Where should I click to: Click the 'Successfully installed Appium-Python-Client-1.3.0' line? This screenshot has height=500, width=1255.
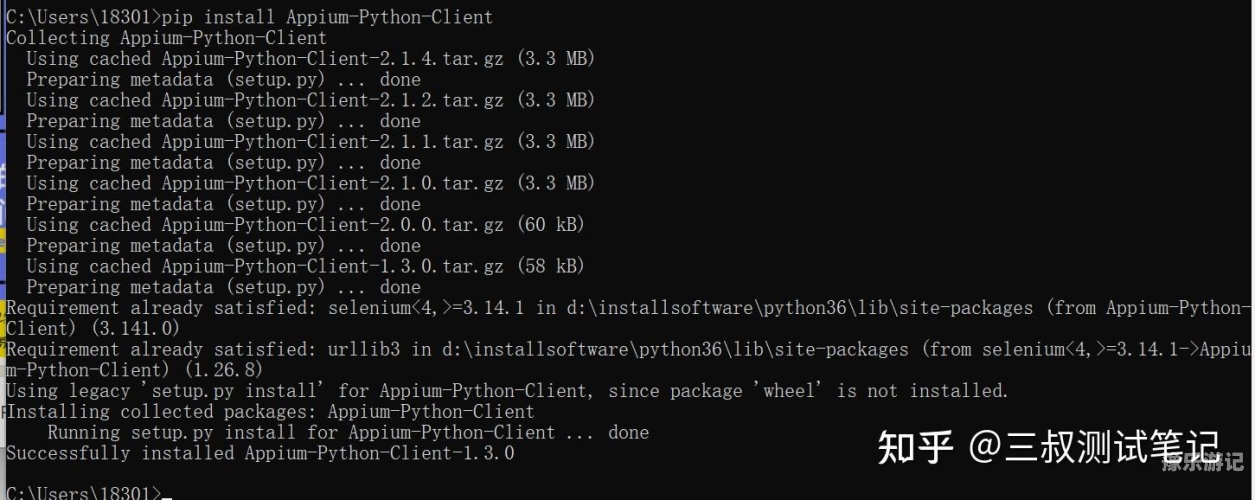260,454
